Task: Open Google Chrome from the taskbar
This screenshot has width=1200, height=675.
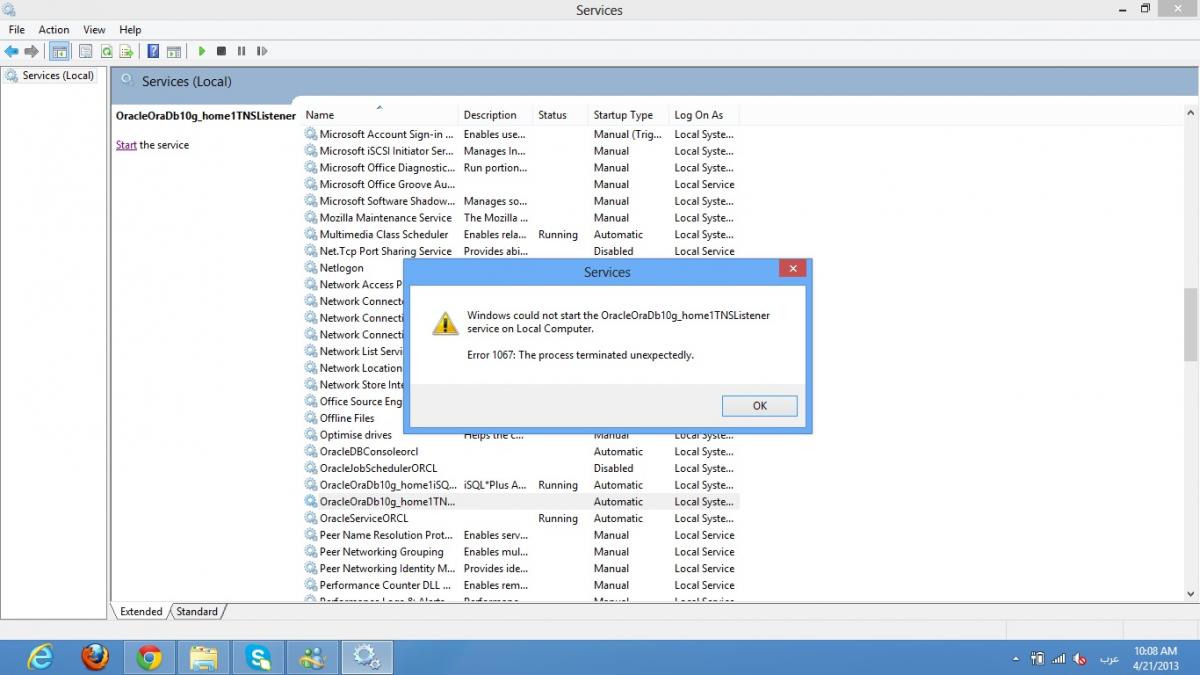Action: point(150,657)
